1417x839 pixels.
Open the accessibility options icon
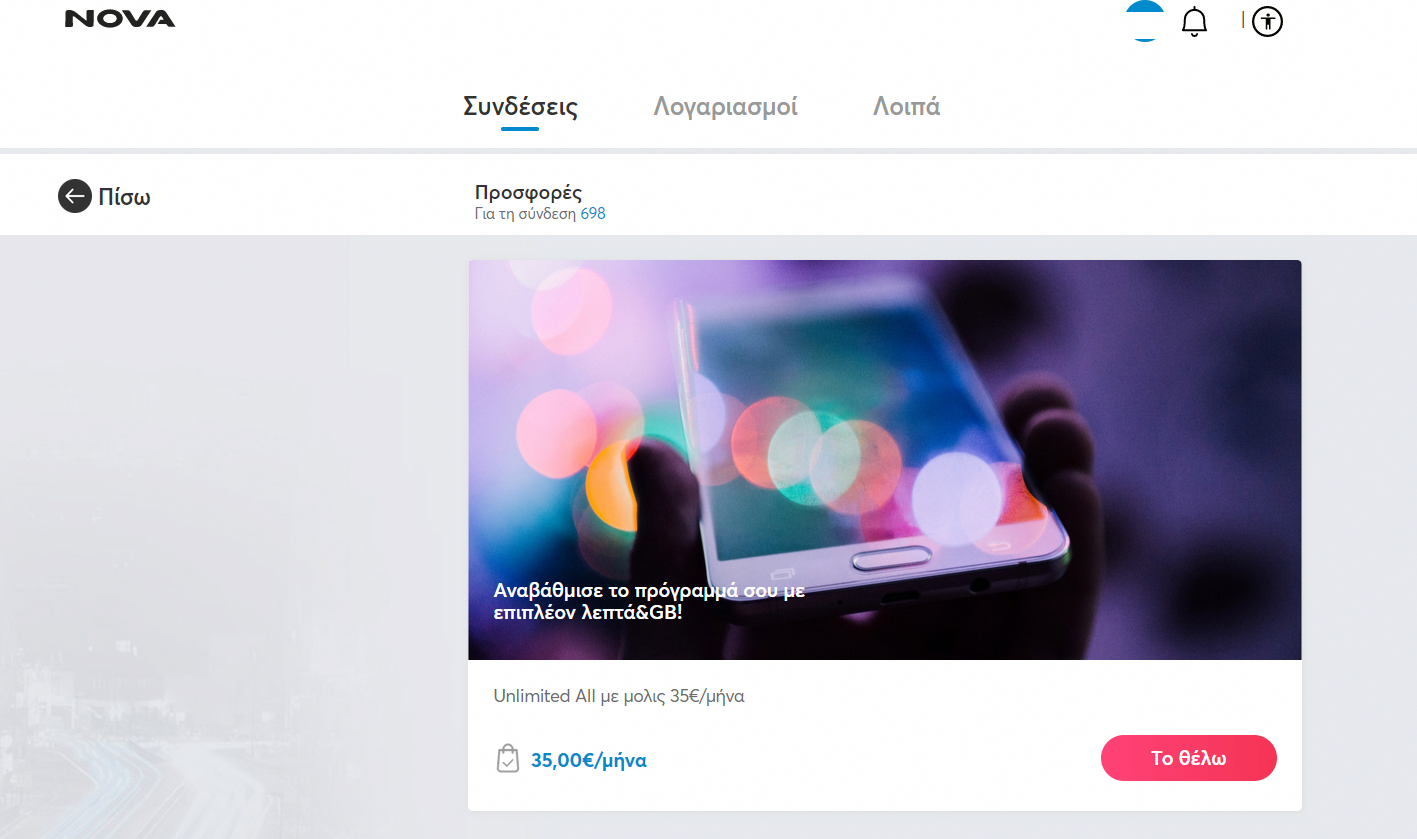pyautogui.click(x=1267, y=21)
